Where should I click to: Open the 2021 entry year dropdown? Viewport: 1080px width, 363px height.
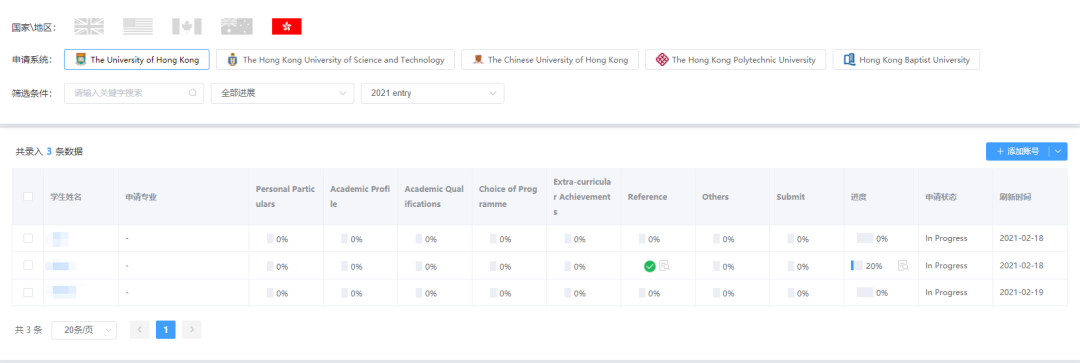tap(433, 93)
